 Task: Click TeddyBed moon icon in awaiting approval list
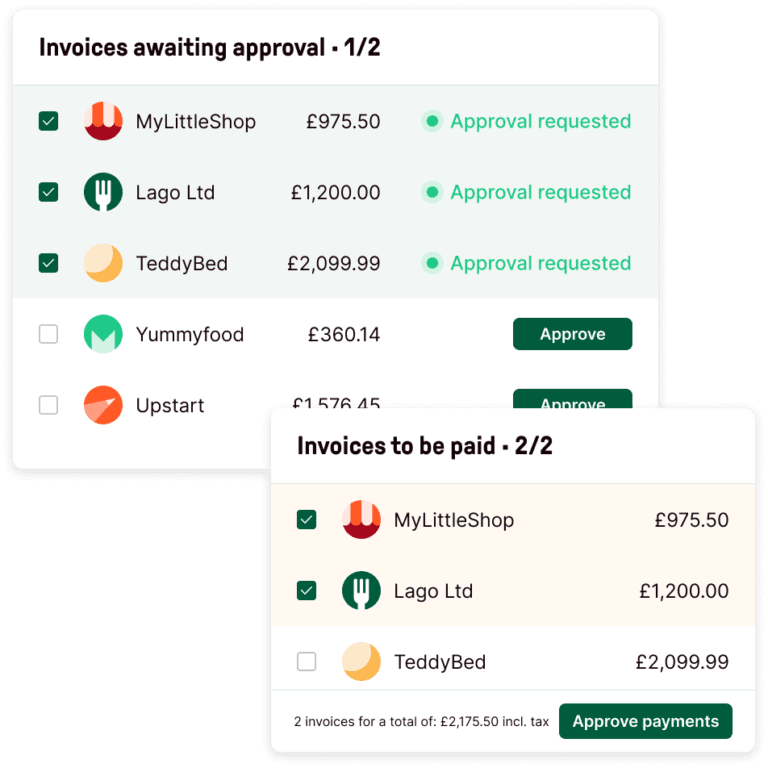[x=103, y=263]
